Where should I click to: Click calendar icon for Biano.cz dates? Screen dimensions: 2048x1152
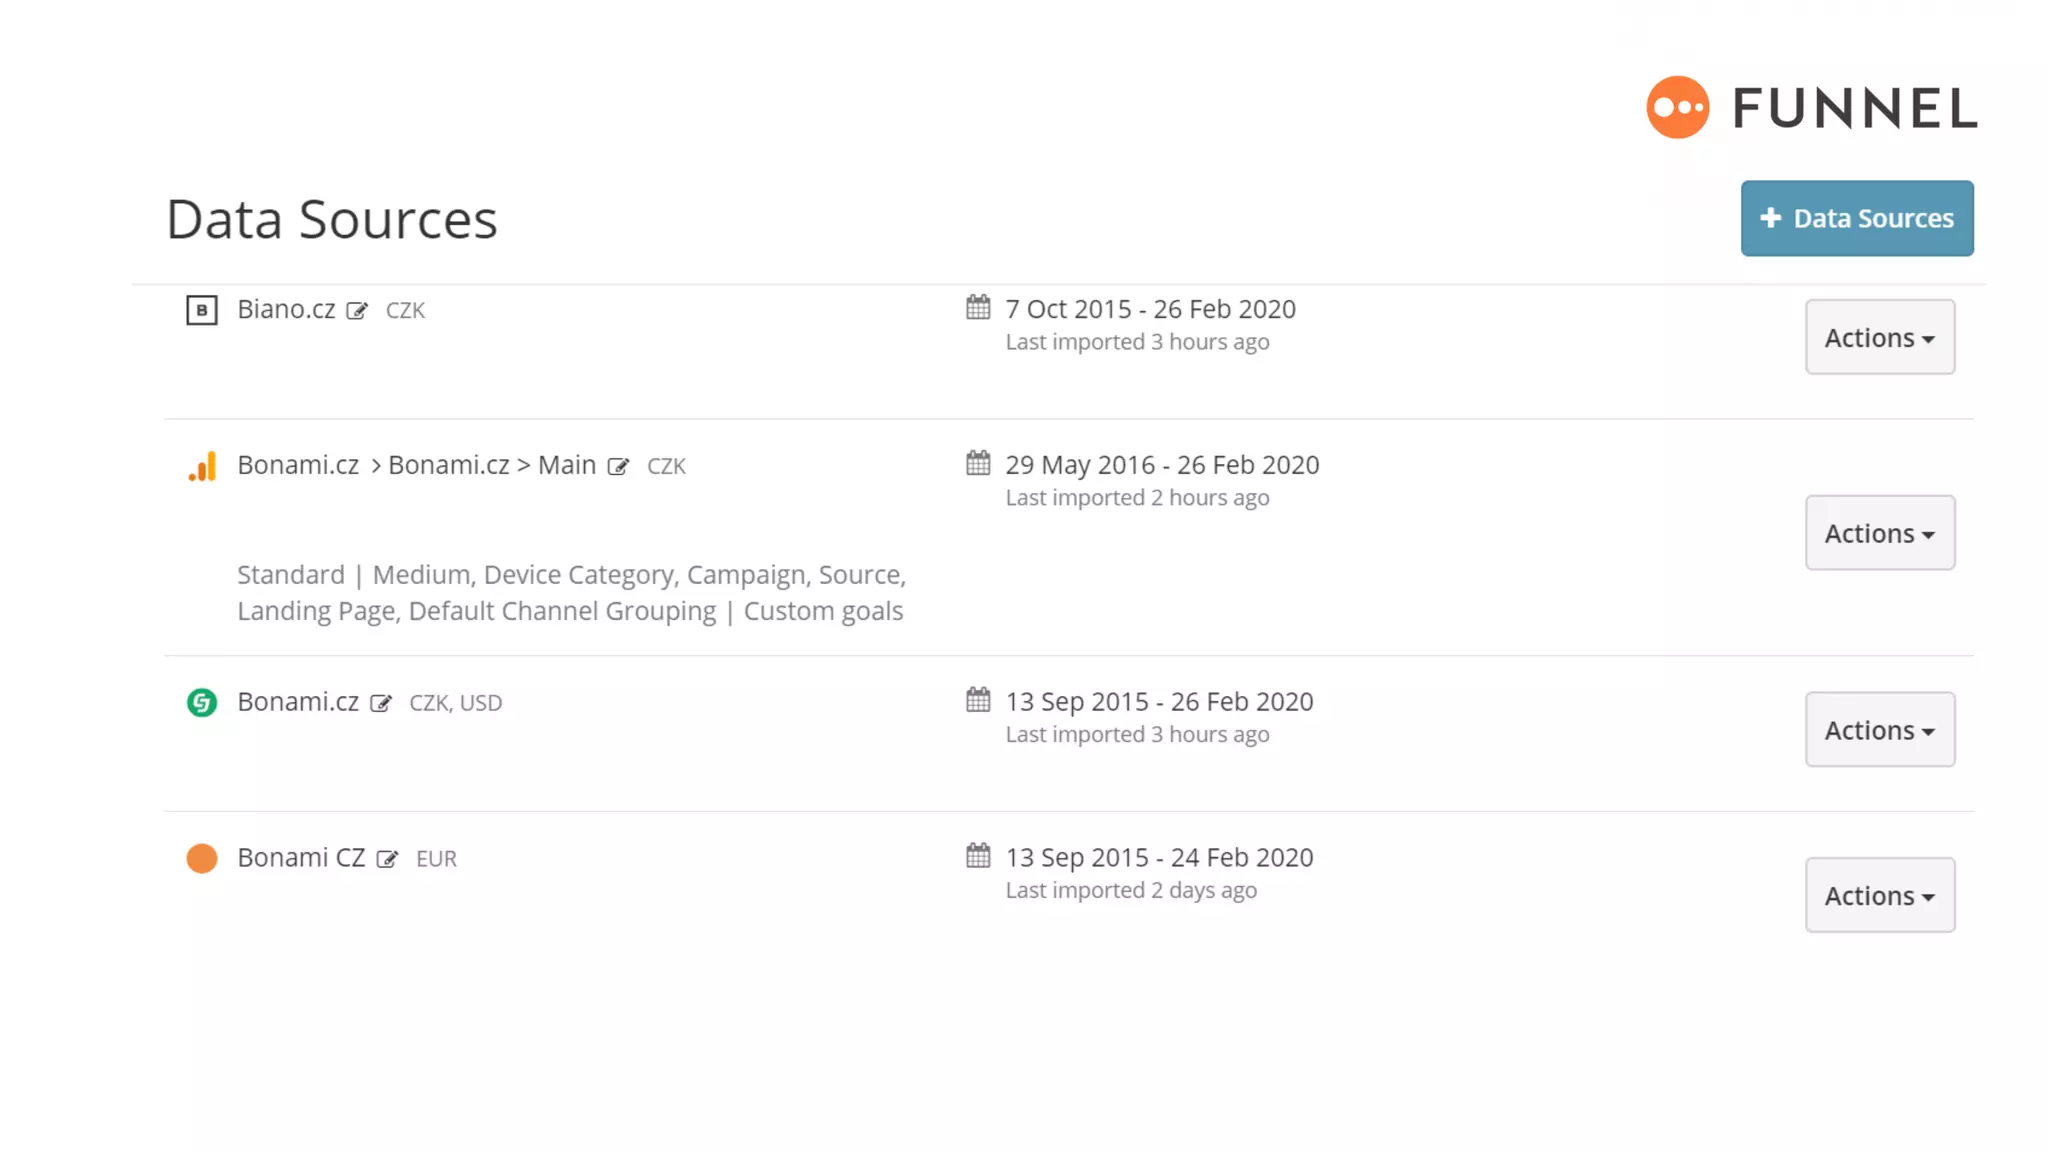point(978,307)
